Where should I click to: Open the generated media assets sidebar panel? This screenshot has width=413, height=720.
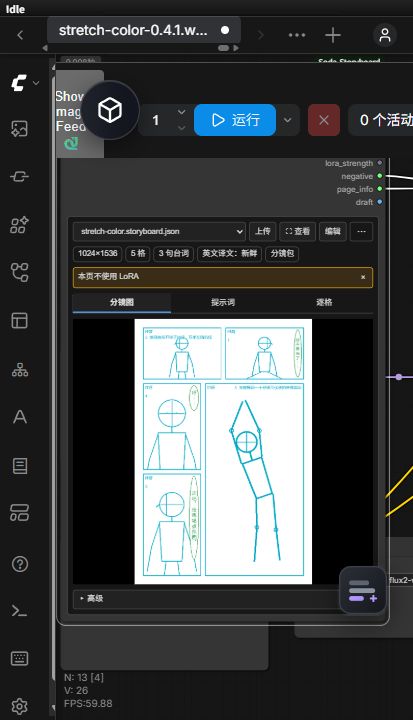tap(19, 129)
